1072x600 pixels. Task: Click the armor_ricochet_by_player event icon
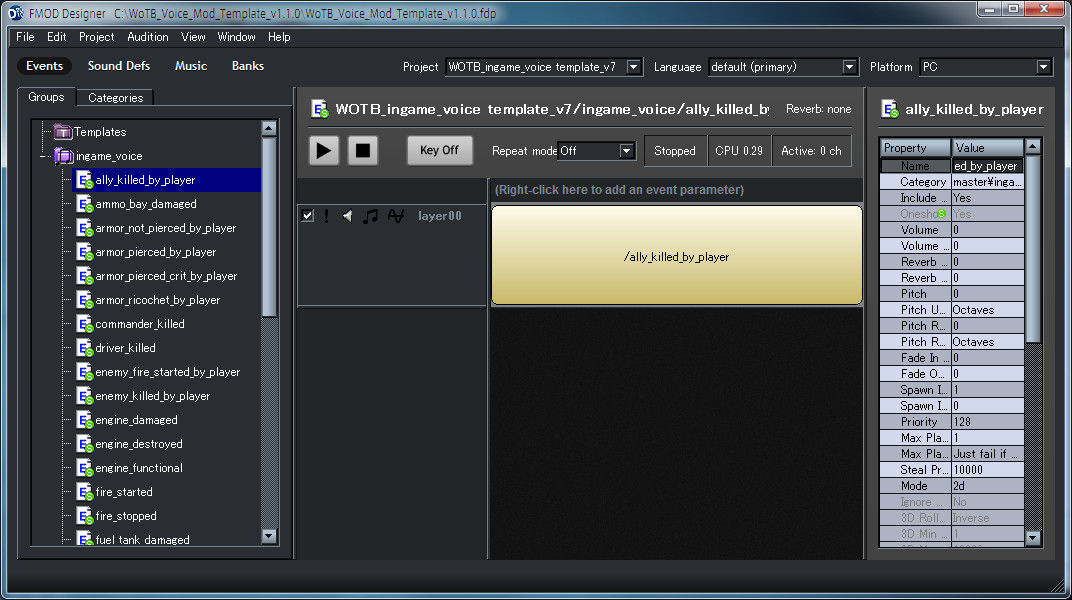[85, 300]
